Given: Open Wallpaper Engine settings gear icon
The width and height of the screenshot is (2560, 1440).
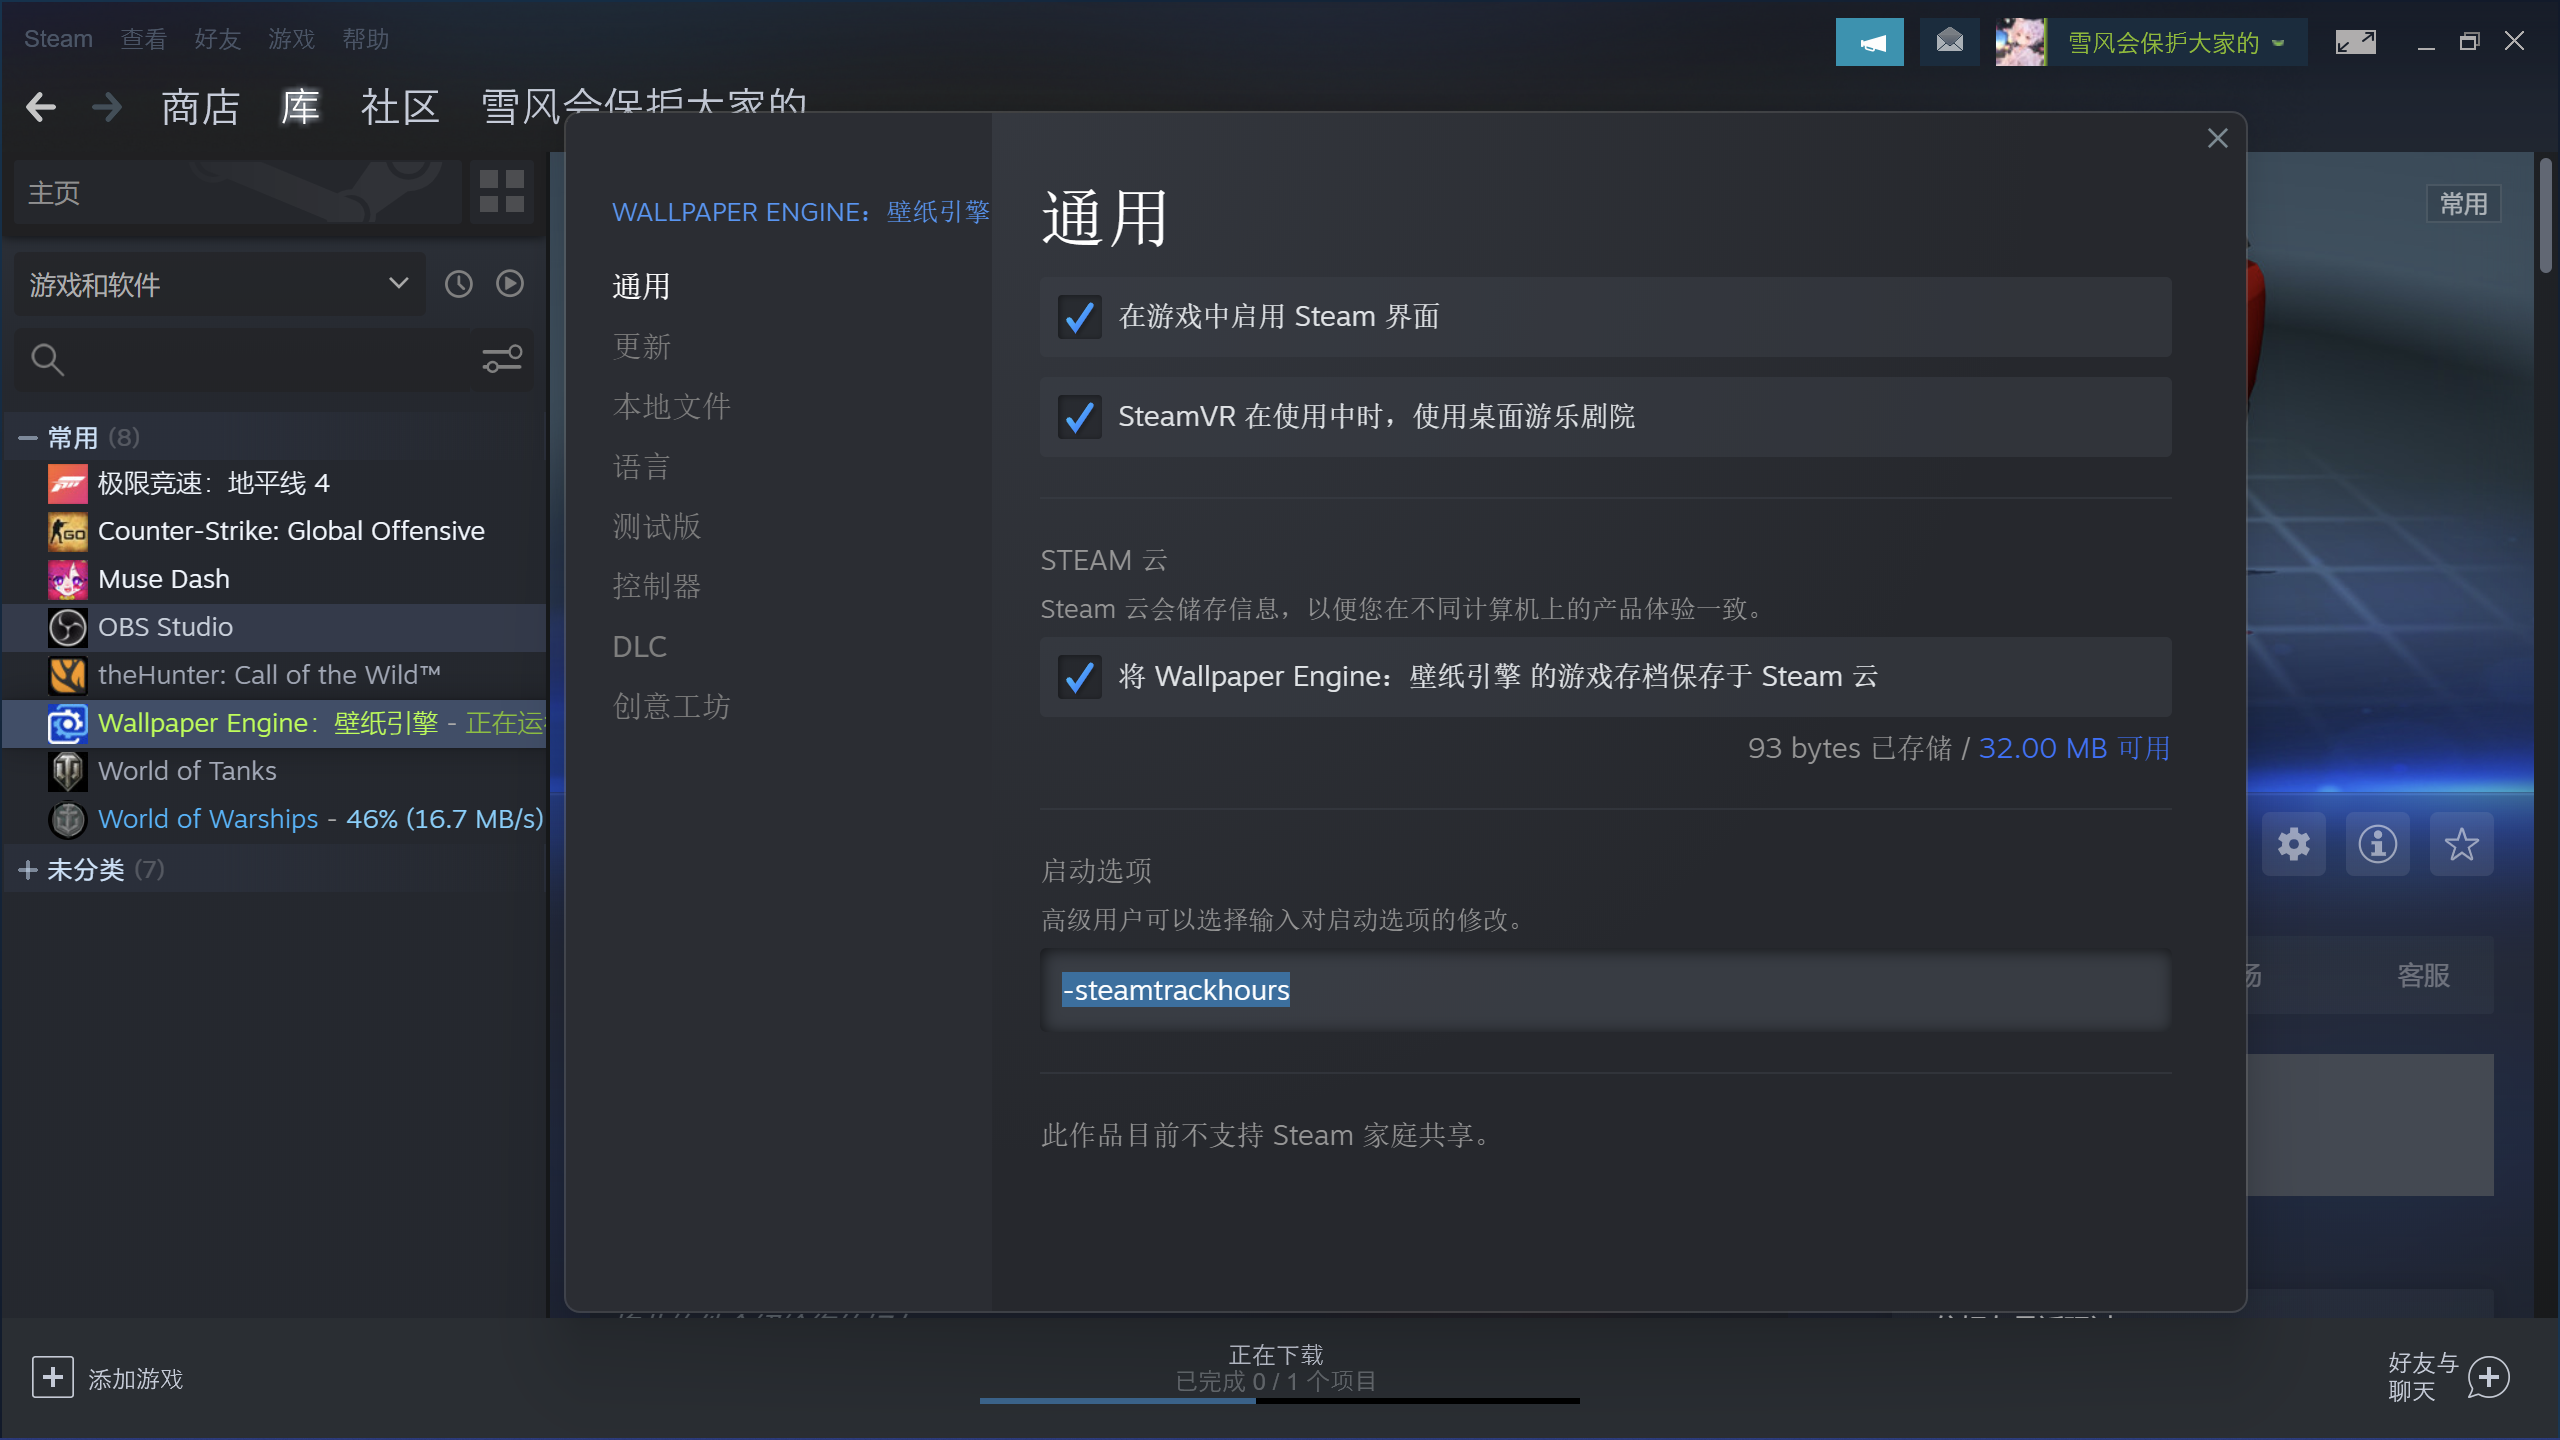Looking at the screenshot, I should pos(2294,844).
